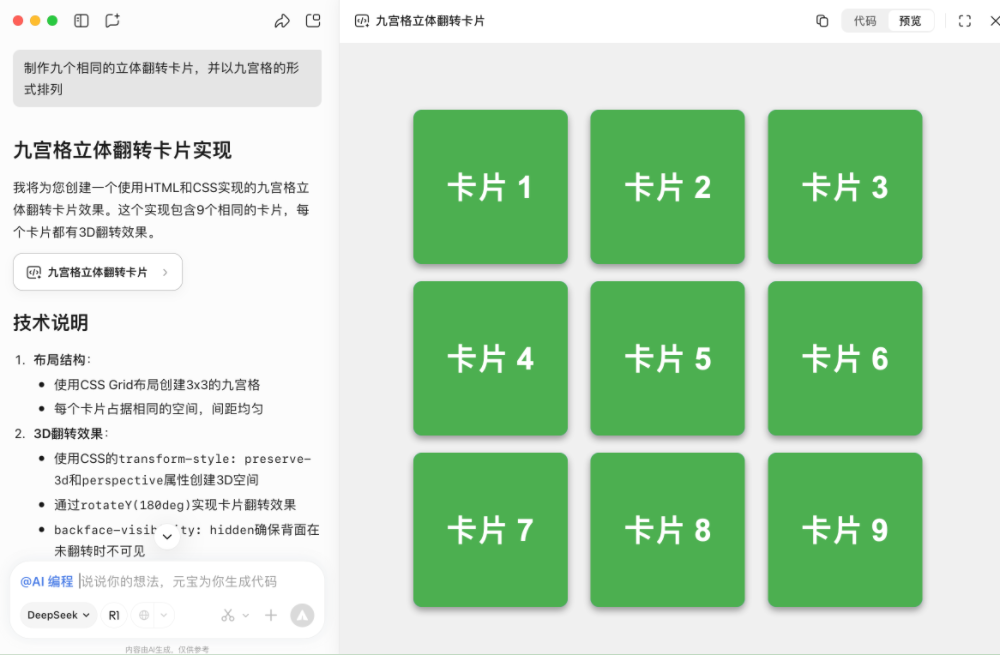This screenshot has height=655, width=1000.
Task: Share the current conversation
Action: tap(282, 20)
